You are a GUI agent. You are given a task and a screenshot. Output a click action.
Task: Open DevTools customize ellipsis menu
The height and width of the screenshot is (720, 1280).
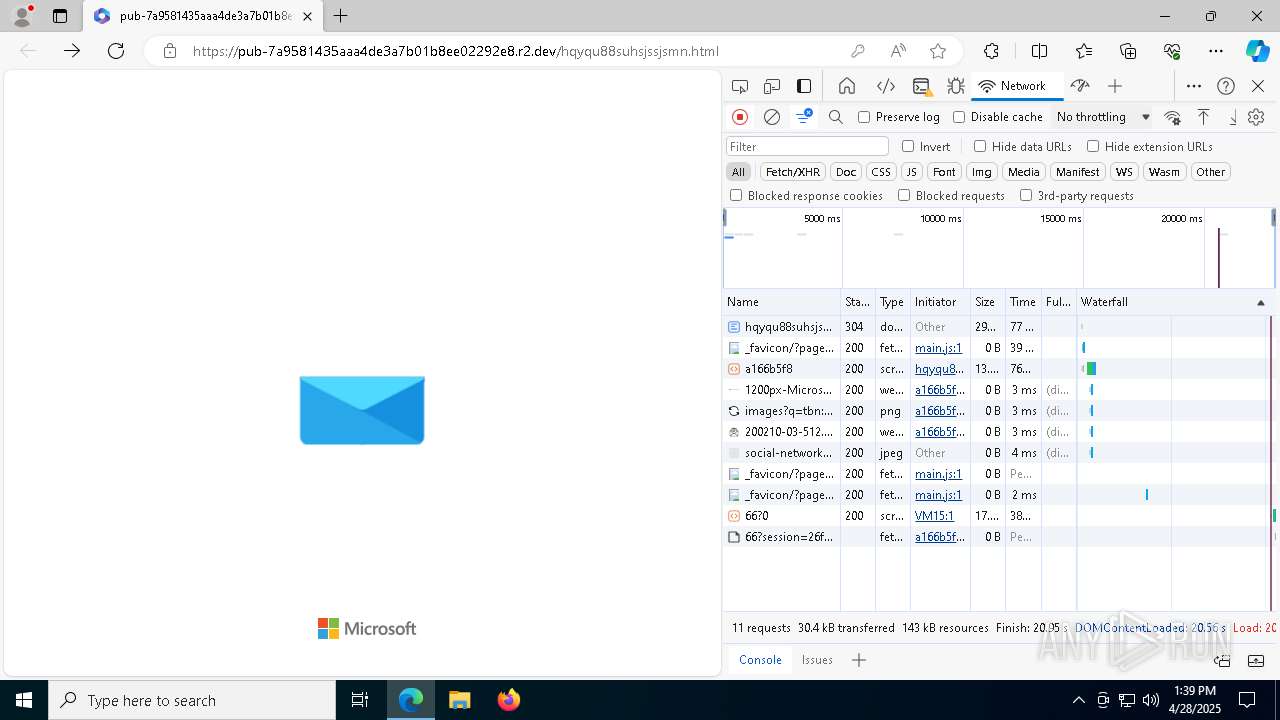1194,86
